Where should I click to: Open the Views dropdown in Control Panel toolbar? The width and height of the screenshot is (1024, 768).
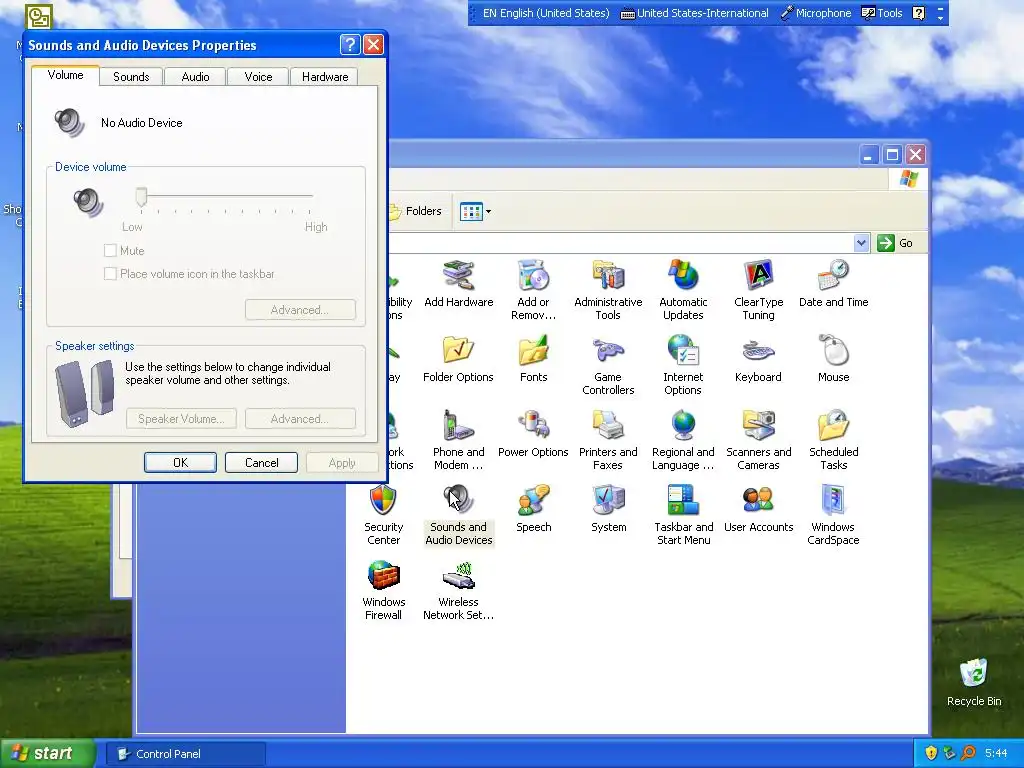coord(475,212)
